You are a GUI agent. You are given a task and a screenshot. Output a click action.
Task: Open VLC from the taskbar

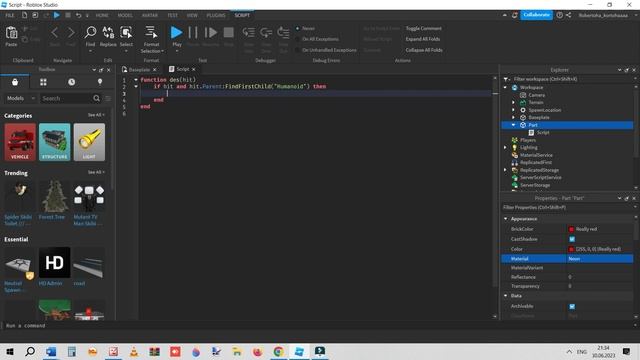(134, 351)
